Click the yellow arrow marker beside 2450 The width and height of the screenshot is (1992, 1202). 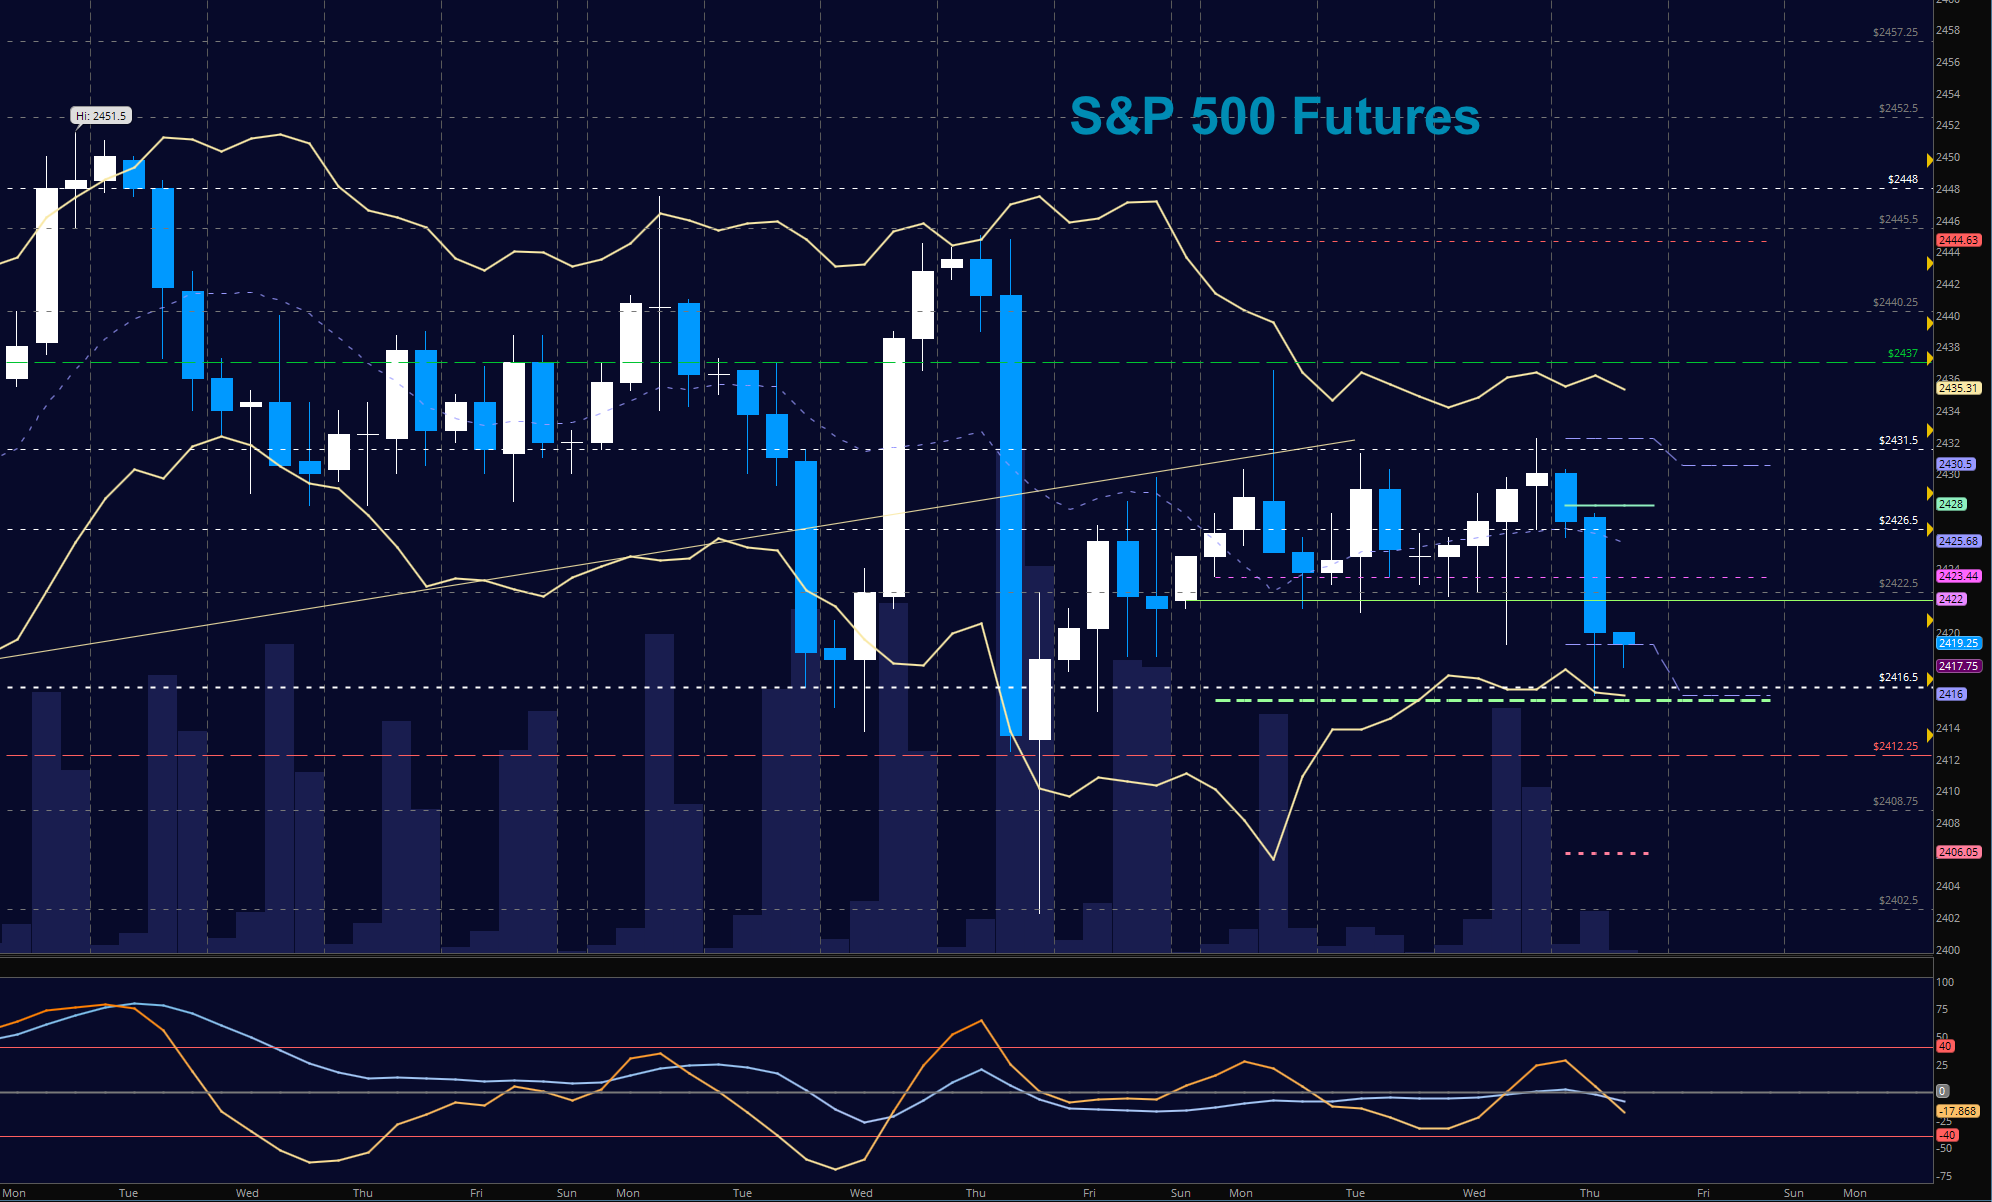point(1929,159)
